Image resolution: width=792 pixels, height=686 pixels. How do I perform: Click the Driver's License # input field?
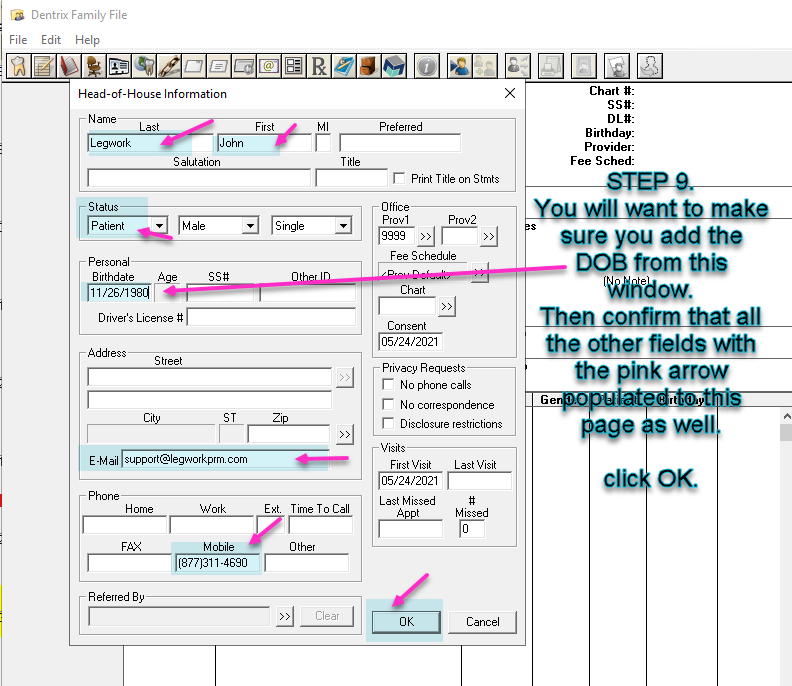click(271, 318)
